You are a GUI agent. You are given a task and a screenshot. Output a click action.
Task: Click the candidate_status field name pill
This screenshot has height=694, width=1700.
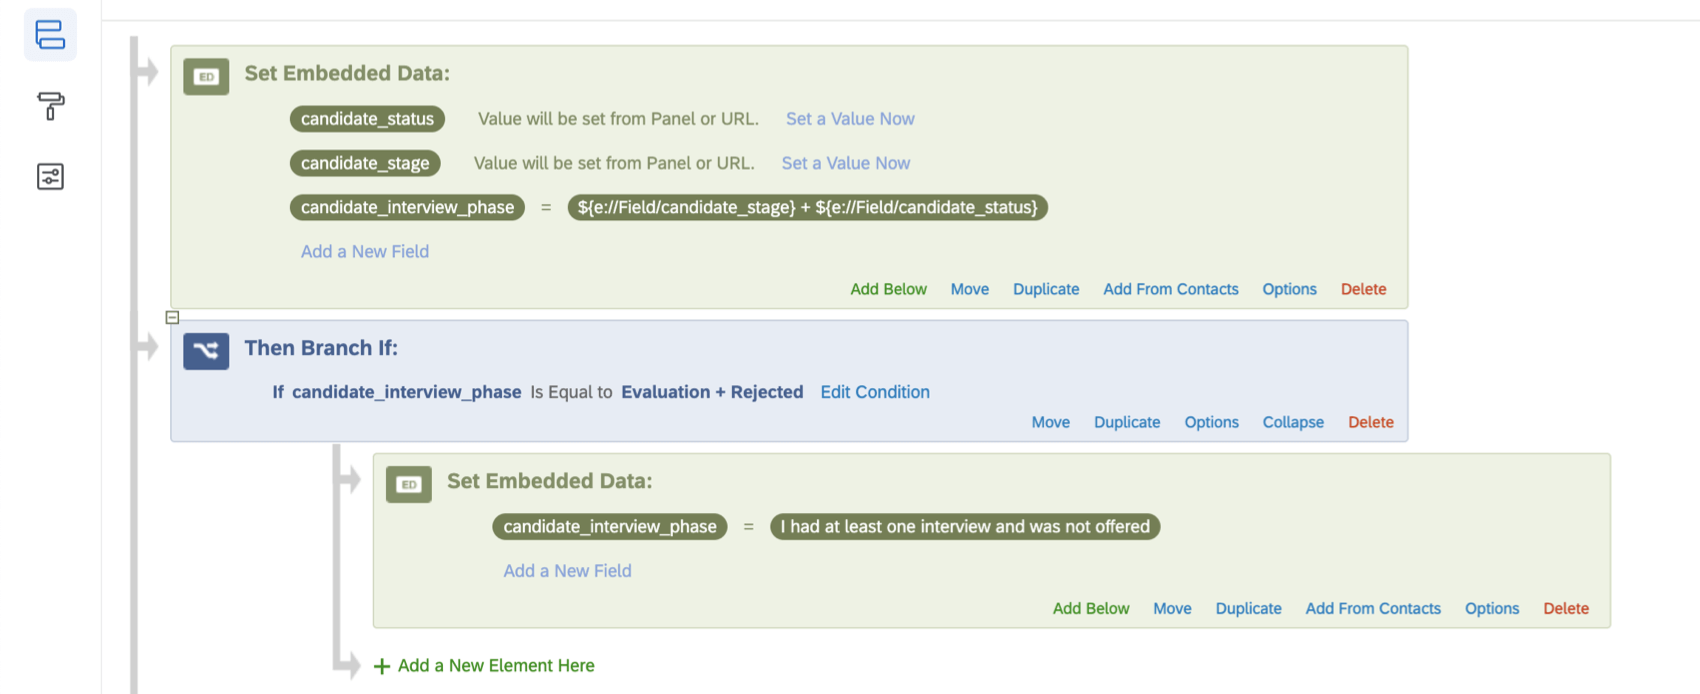(x=367, y=119)
